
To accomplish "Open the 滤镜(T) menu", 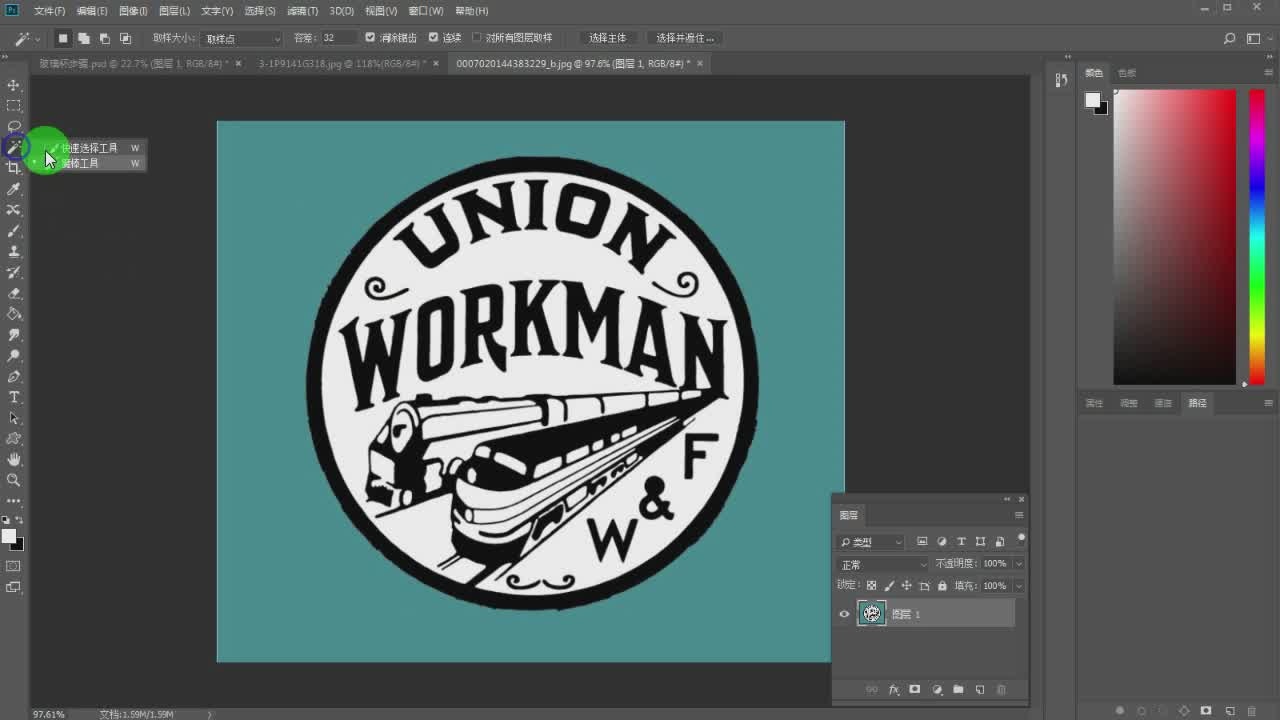I will (x=302, y=11).
